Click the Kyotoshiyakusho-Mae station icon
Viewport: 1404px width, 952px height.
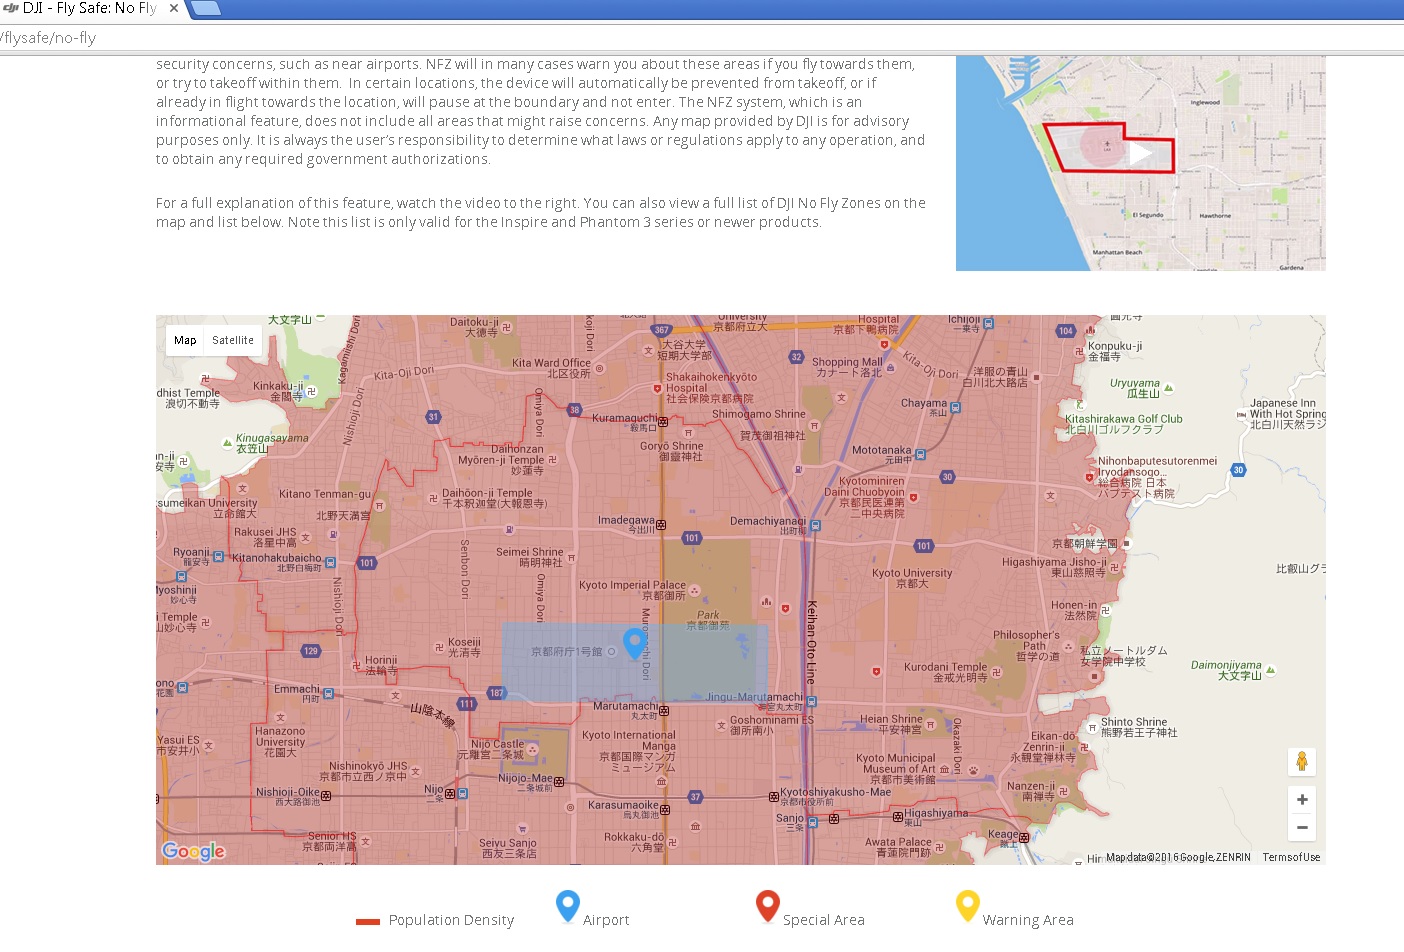pyautogui.click(x=774, y=797)
